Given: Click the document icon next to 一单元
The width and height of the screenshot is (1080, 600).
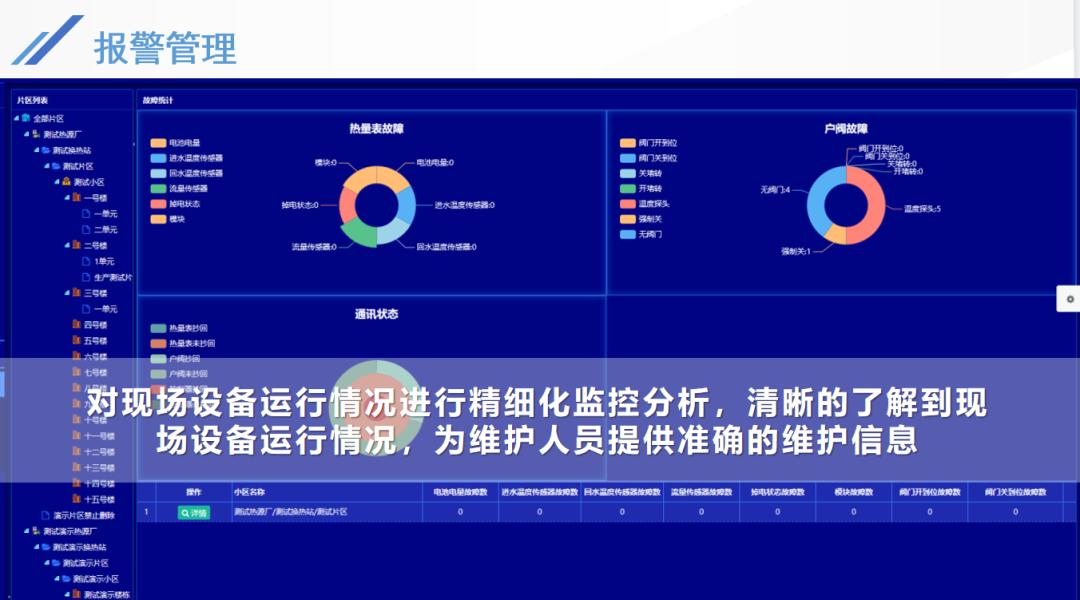Looking at the screenshot, I should coord(87,213).
